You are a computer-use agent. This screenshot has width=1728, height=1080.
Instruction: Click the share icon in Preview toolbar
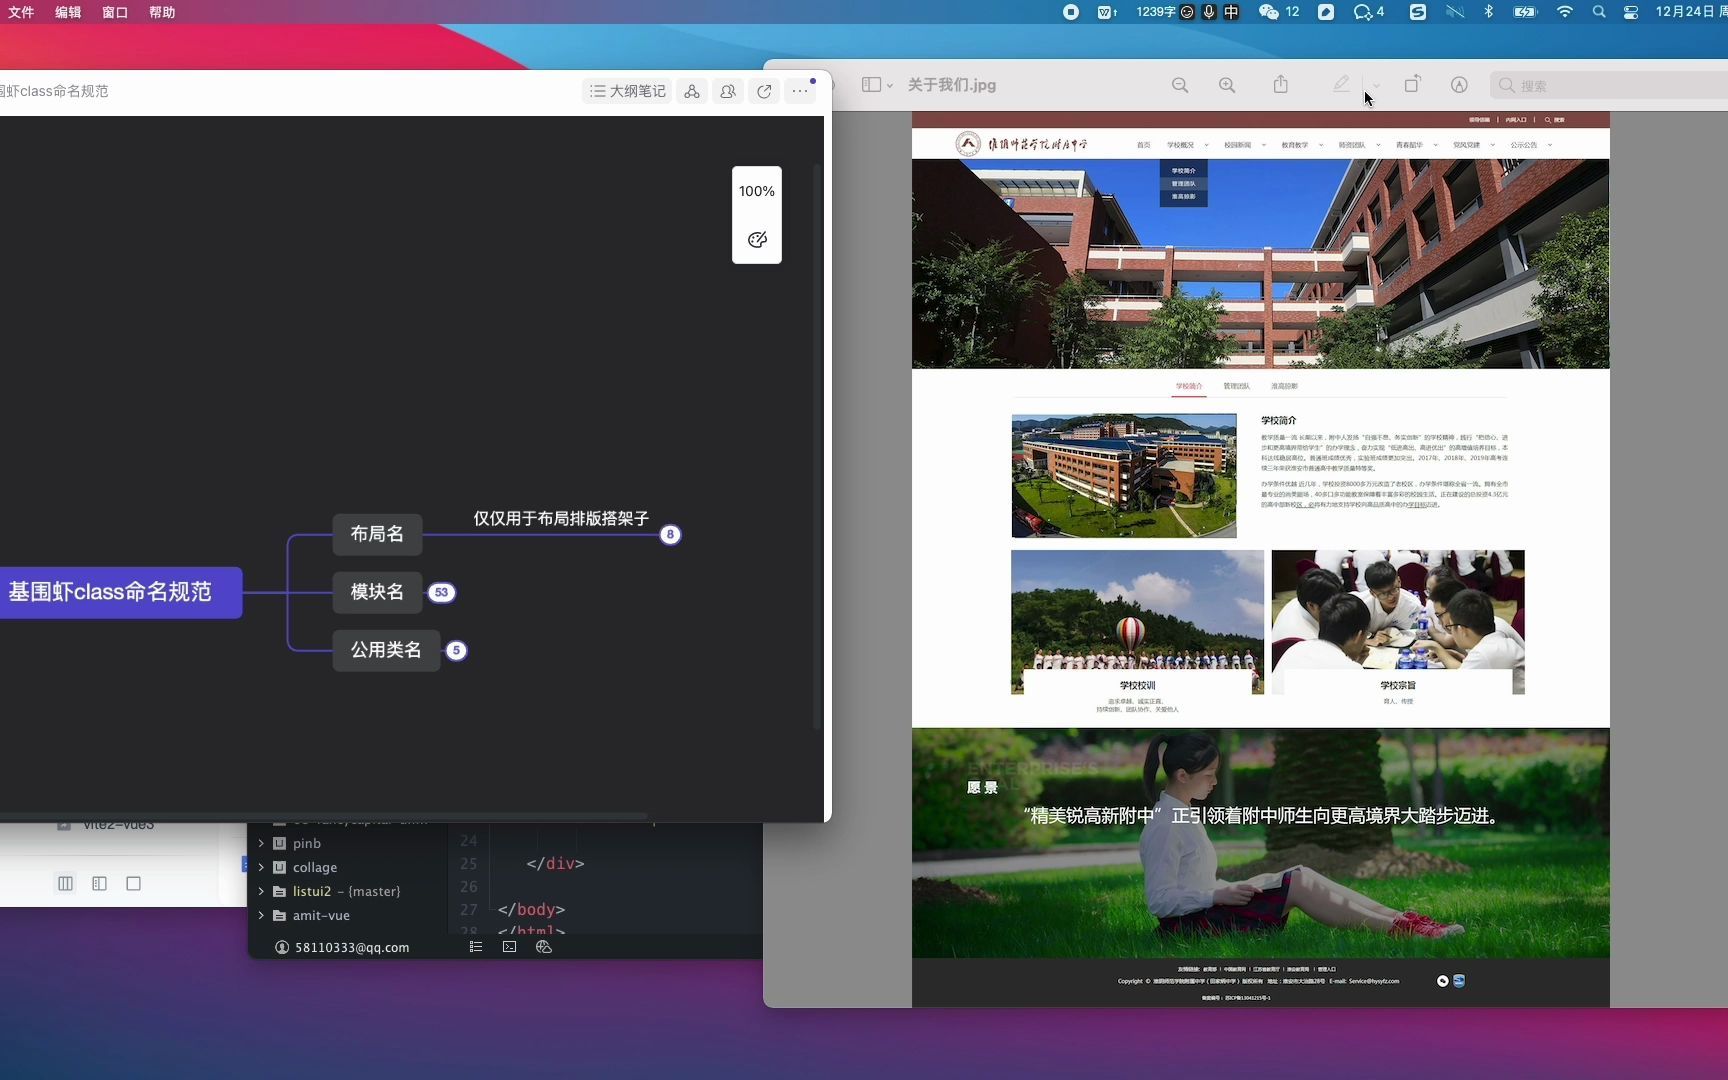(1281, 85)
